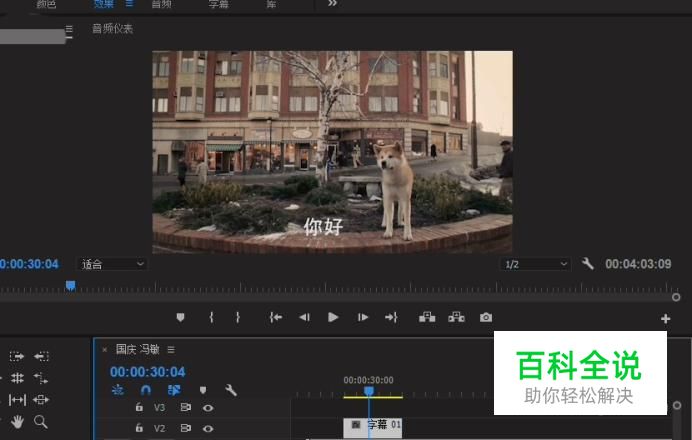Switch to the 音频 workspace tab
692x440 pixels.
(162, 4)
